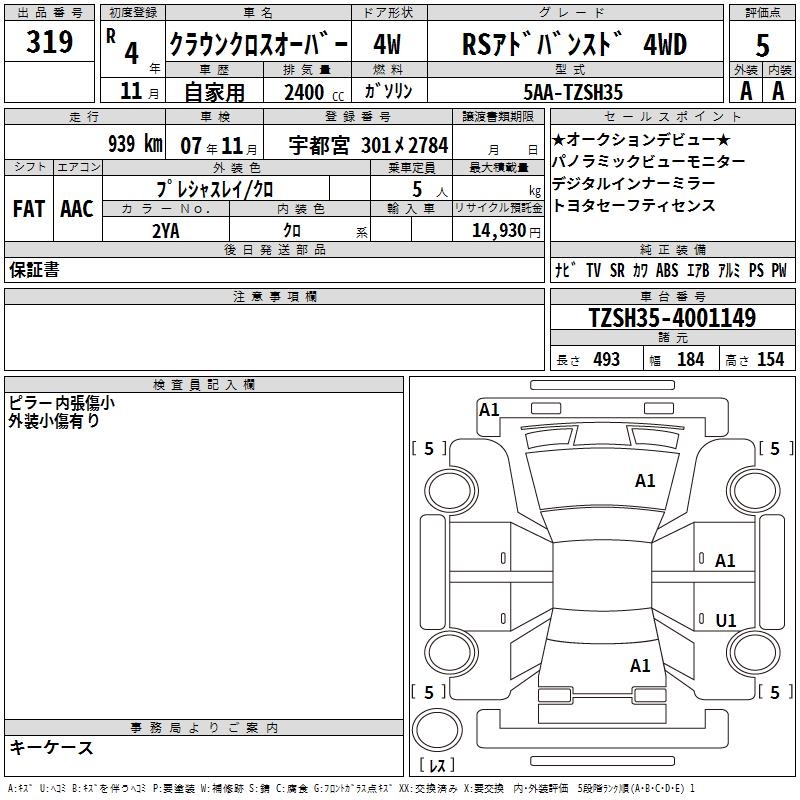Click the model code 5AA-TZSH35
Image resolution: width=800 pixels, height=800 pixels.
573,92
